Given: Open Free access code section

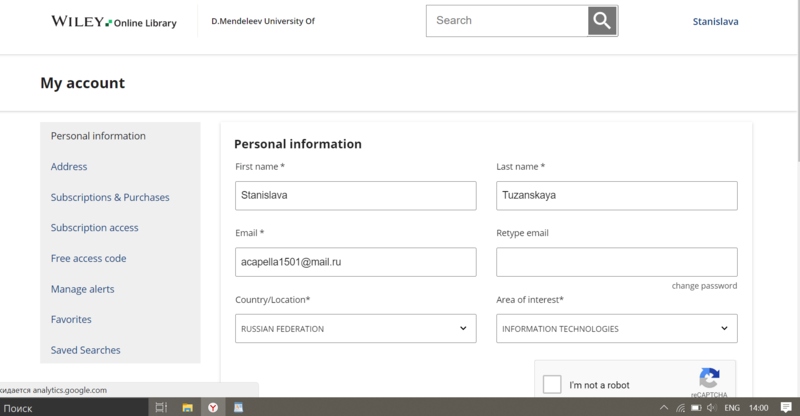Looking at the screenshot, I should pos(88,258).
